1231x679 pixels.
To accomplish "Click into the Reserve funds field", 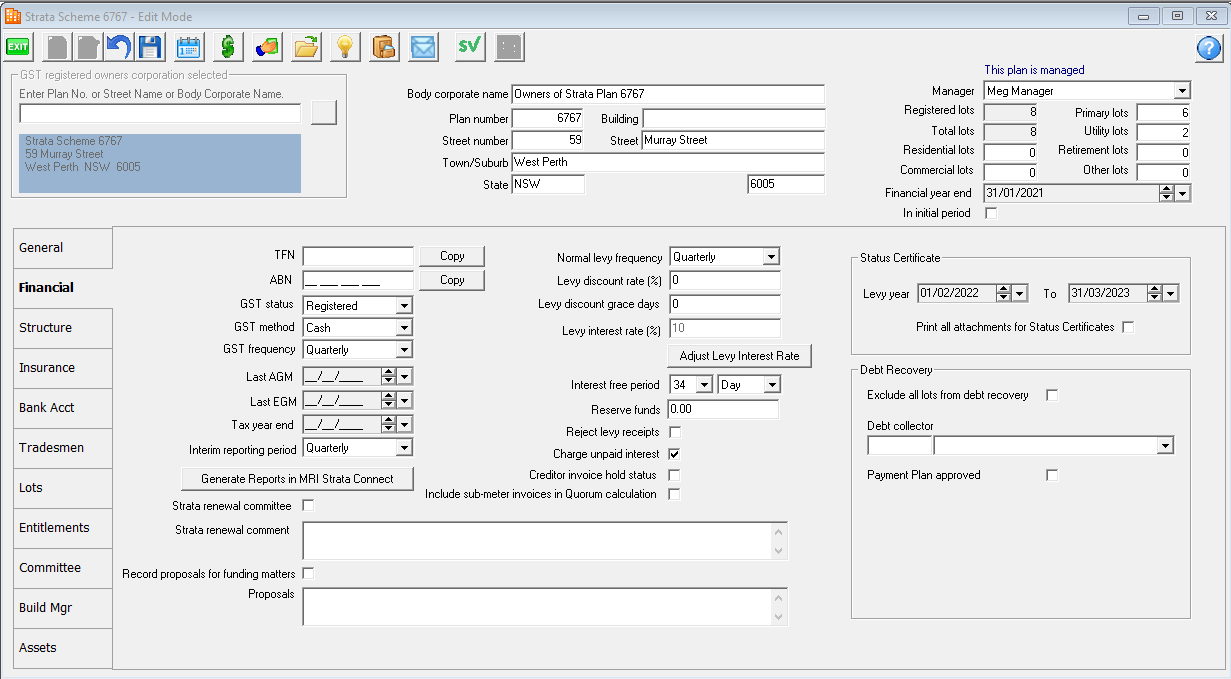I will tap(723, 409).
